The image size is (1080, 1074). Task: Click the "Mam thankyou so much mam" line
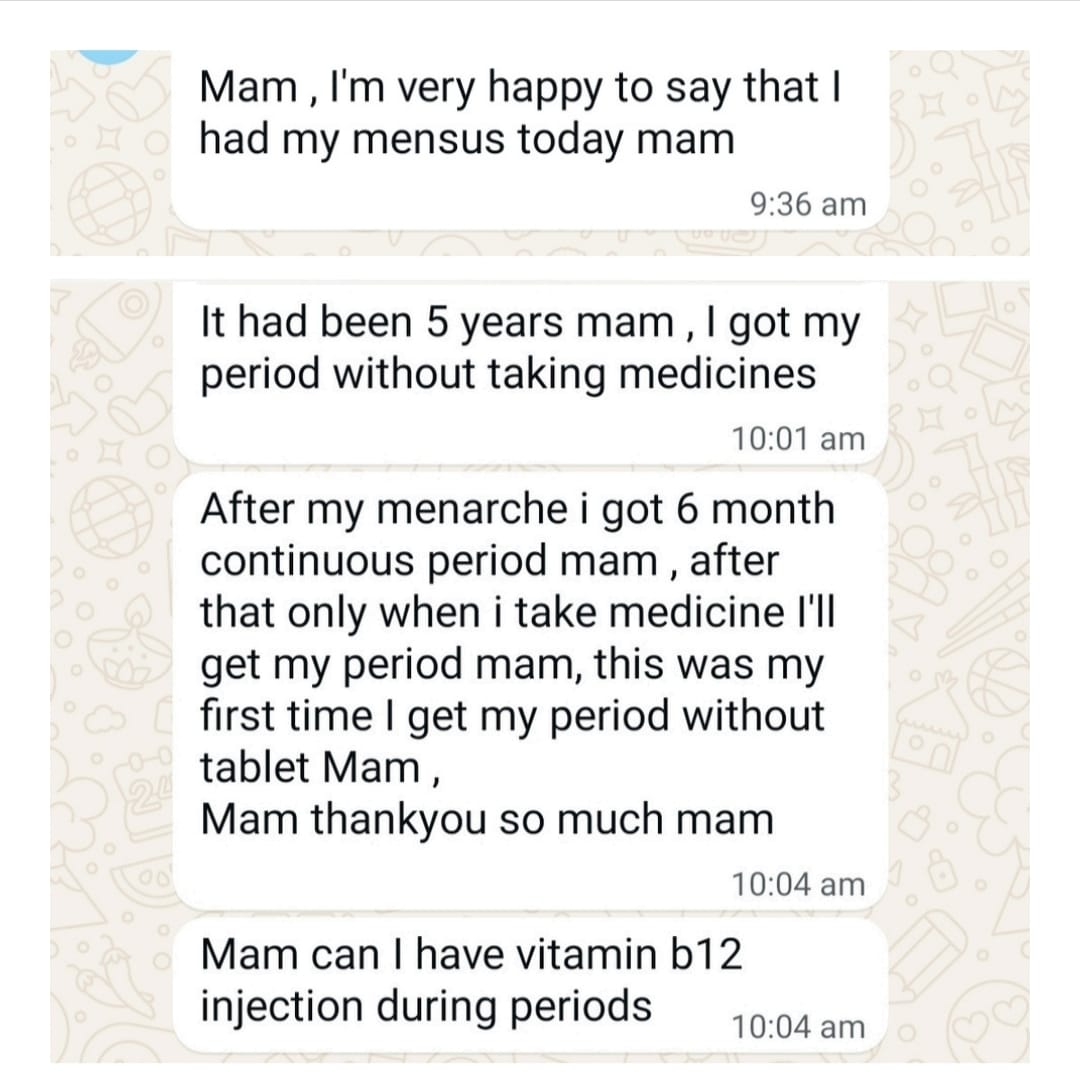click(x=486, y=820)
